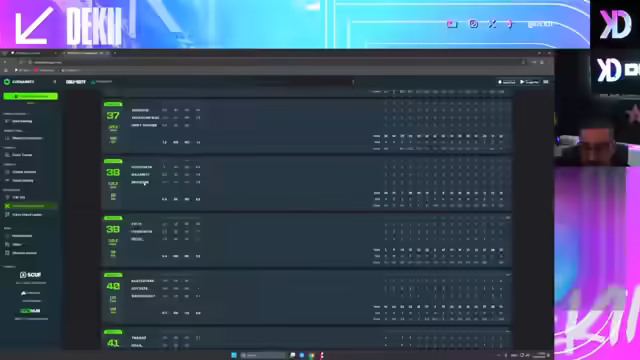
Task: Open the Windows Start menu
Action: [x=234, y=355]
